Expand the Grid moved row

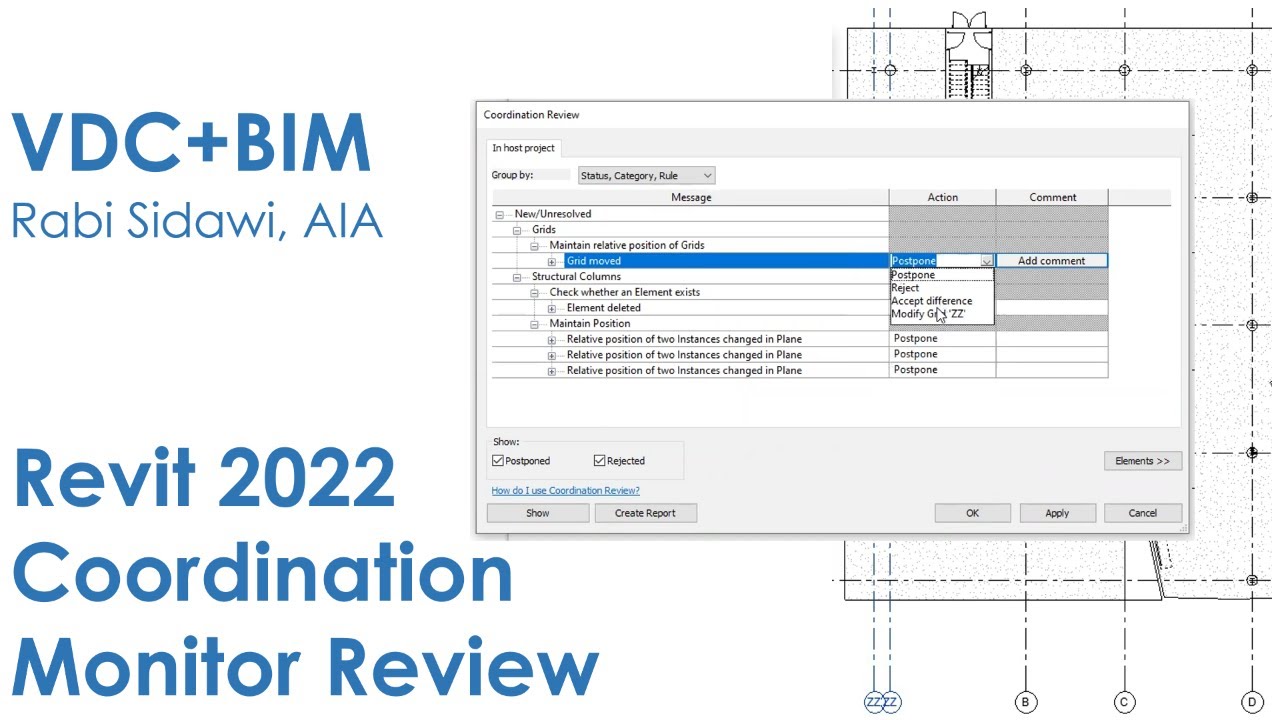(552, 261)
